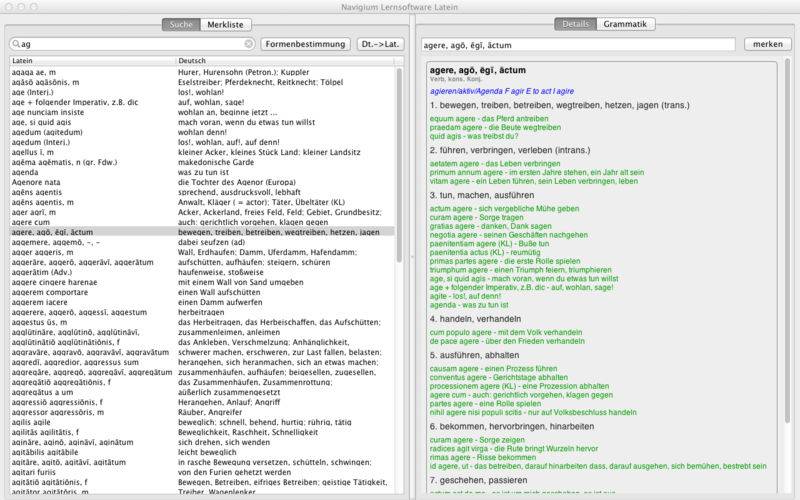The image size is (800, 500).
Task: Select the row 'agenda' in word list
Action: click(x=202, y=172)
